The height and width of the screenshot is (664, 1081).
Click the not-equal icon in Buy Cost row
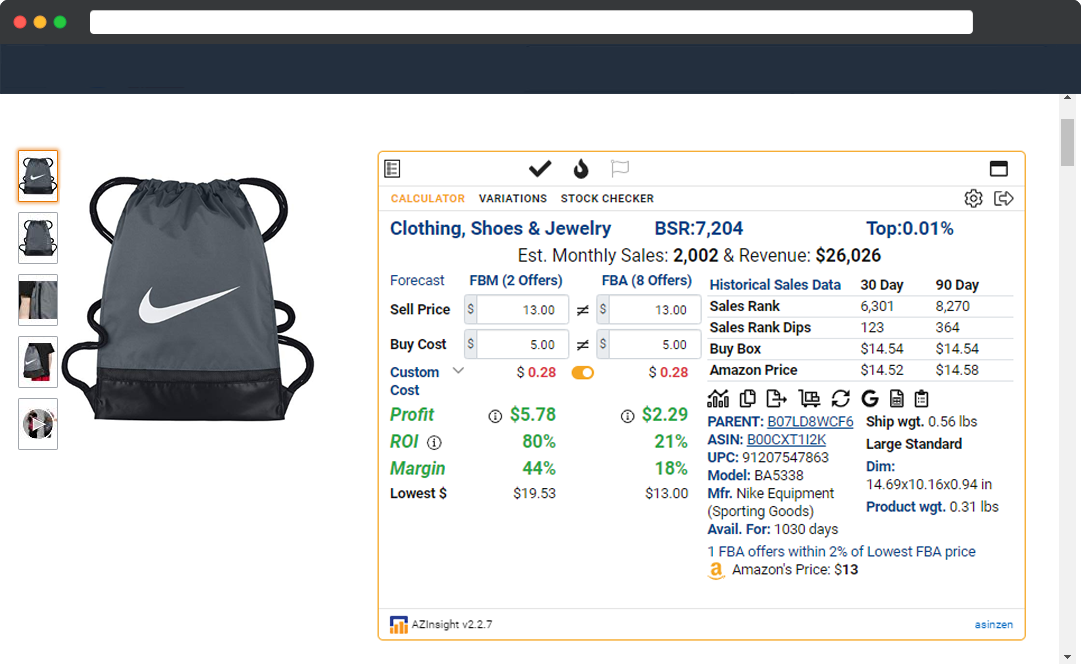point(583,345)
